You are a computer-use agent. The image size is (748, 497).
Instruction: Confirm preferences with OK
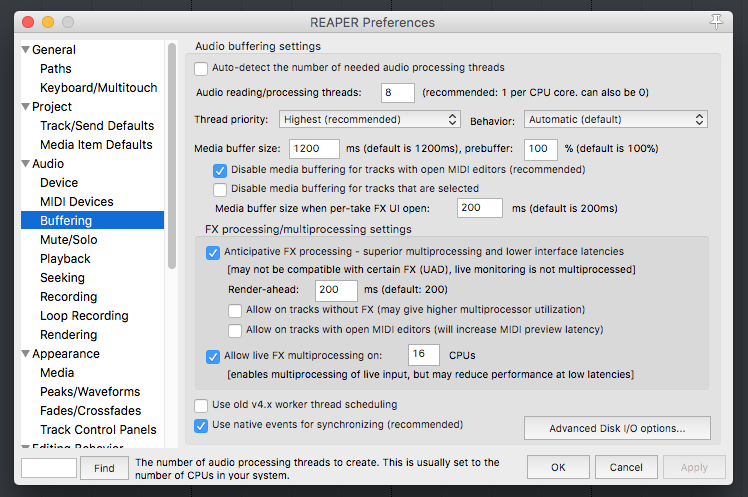[x=558, y=467]
